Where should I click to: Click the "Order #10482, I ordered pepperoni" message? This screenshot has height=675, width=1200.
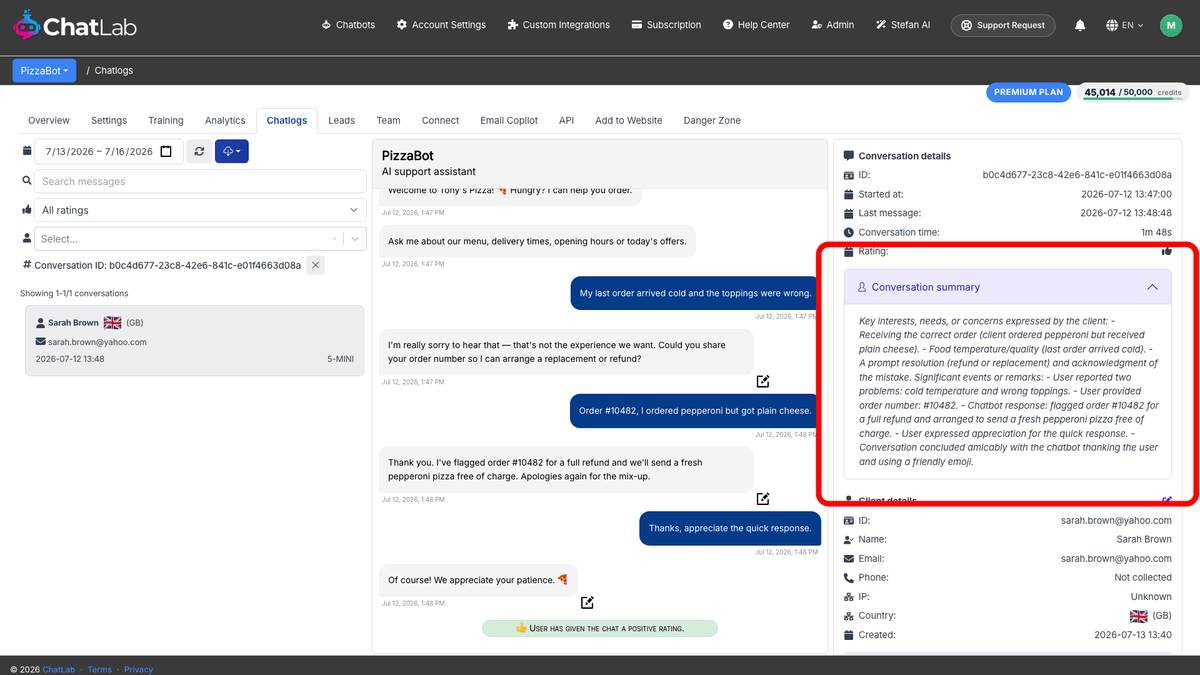[x=696, y=410]
